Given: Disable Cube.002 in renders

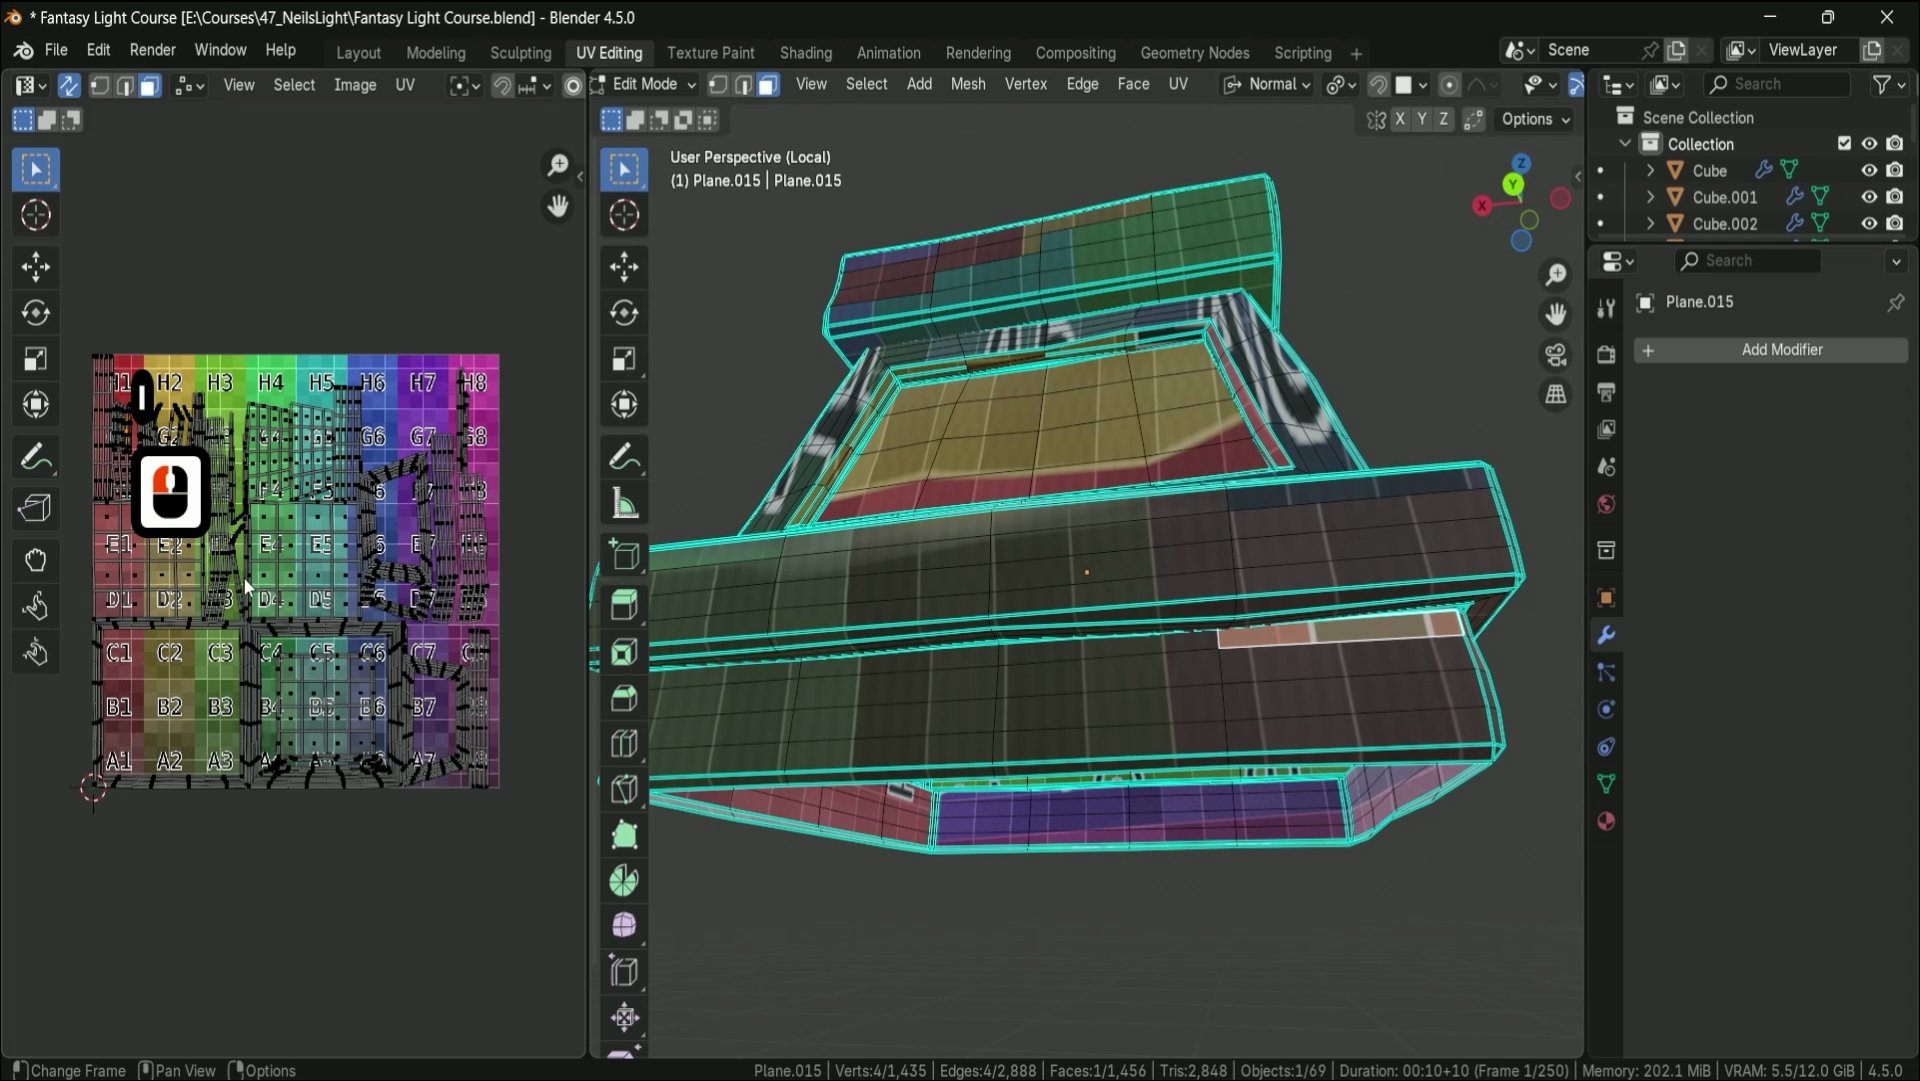Looking at the screenshot, I should pos(1894,224).
